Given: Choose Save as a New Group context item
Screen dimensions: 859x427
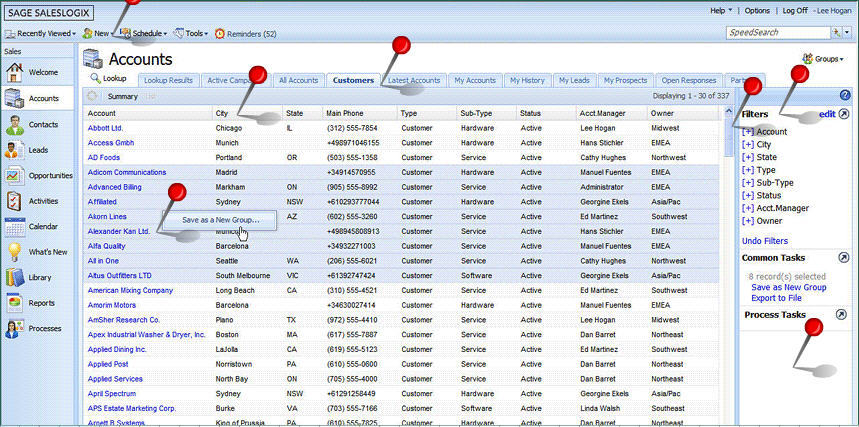Looking at the screenshot, I should point(220,220).
